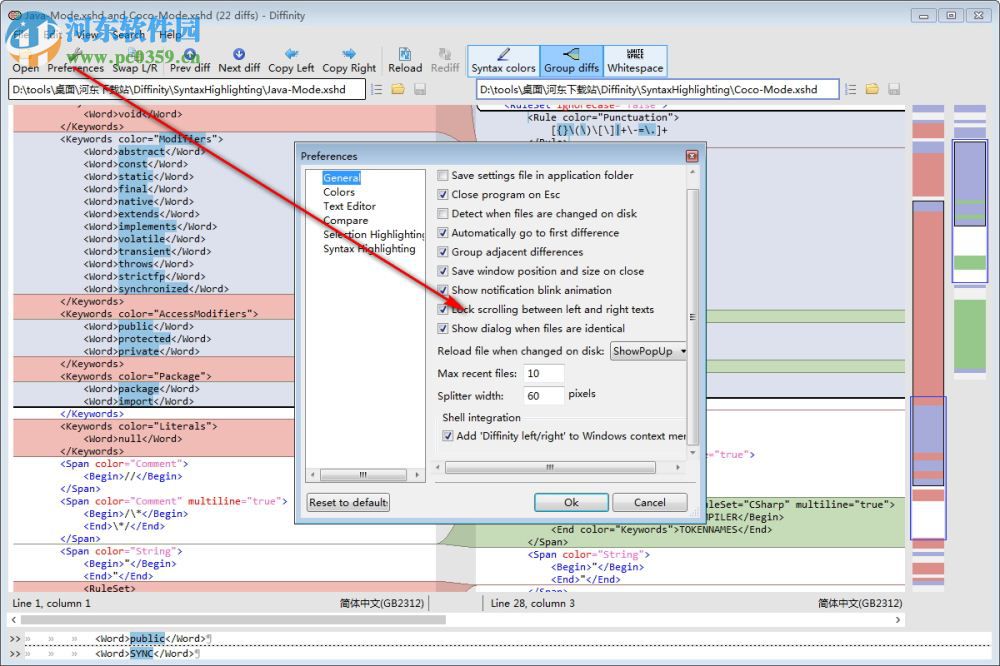Select Syntax Highlighting preferences category
The image size is (1000, 666).
(369, 249)
